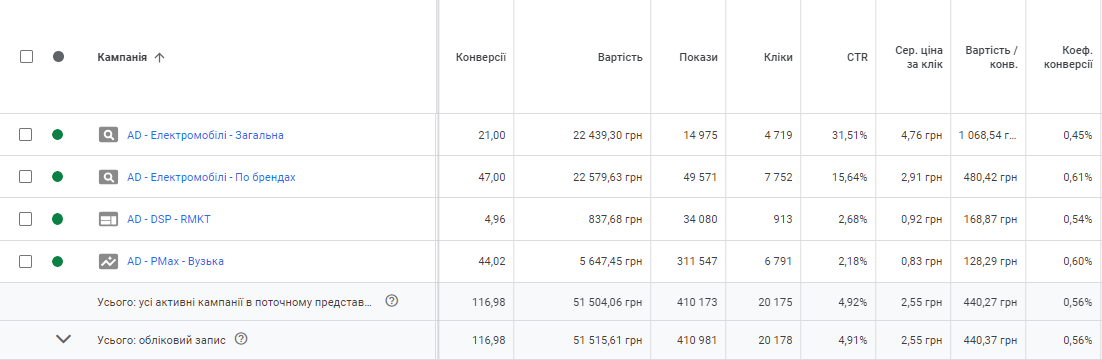Image resolution: width=1102 pixels, height=360 pixels.
Task: Click green status dot of Електромобілі - Загальна
Action: click(58, 135)
